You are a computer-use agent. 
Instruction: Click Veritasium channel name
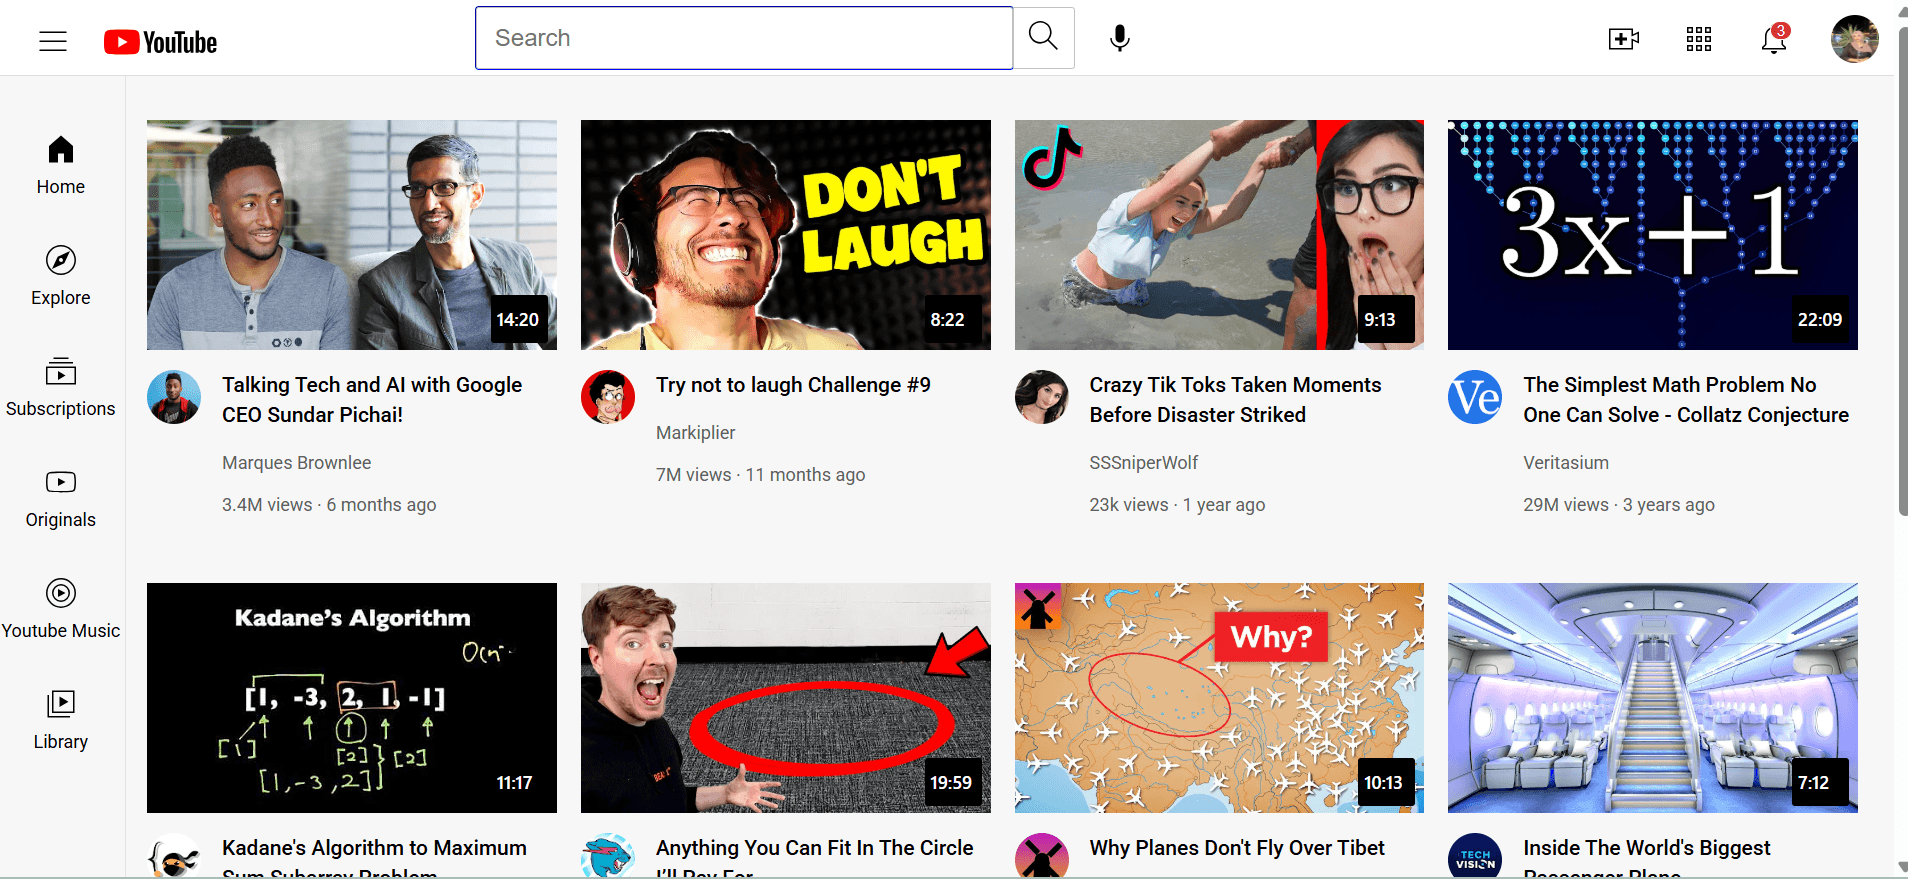click(x=1566, y=463)
